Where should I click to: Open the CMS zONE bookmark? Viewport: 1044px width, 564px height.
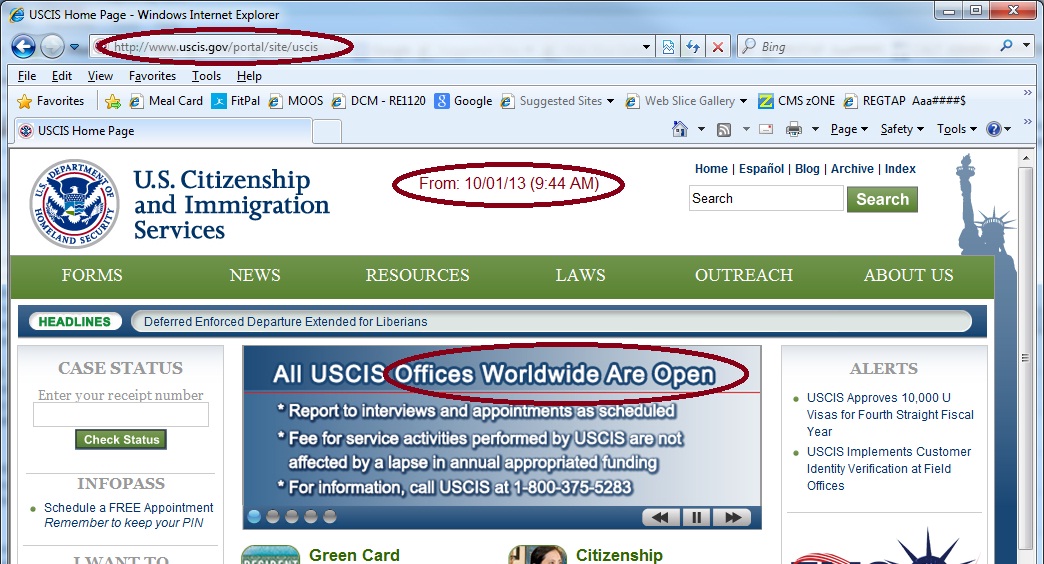[x=797, y=101]
